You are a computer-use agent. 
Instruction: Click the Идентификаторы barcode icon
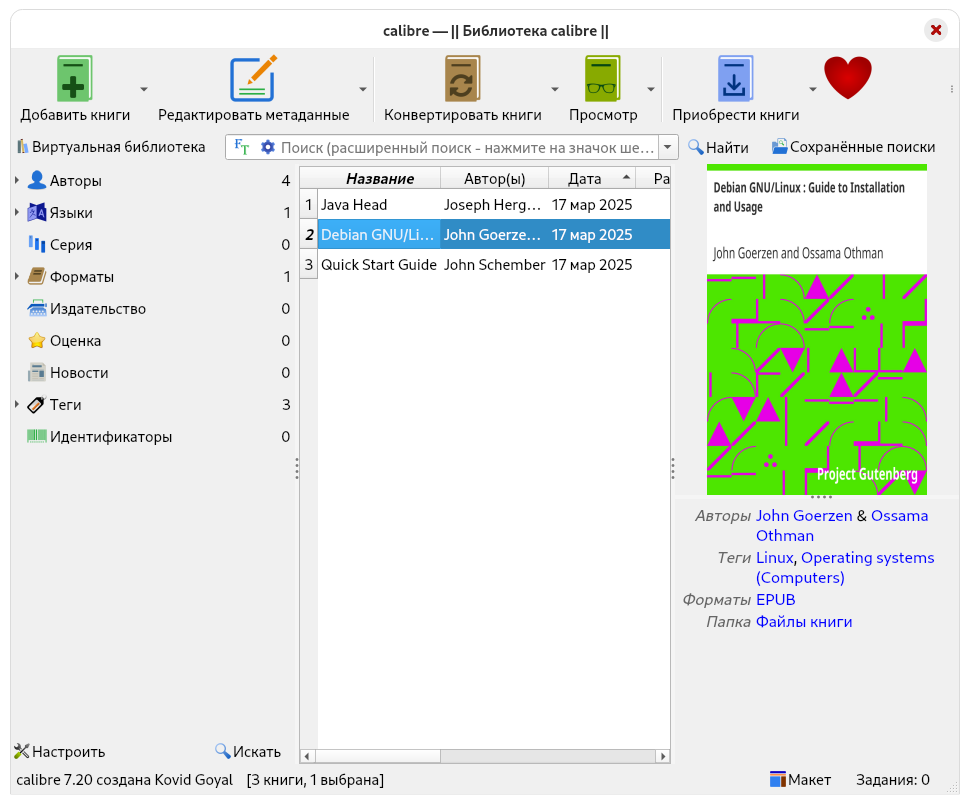(x=37, y=436)
